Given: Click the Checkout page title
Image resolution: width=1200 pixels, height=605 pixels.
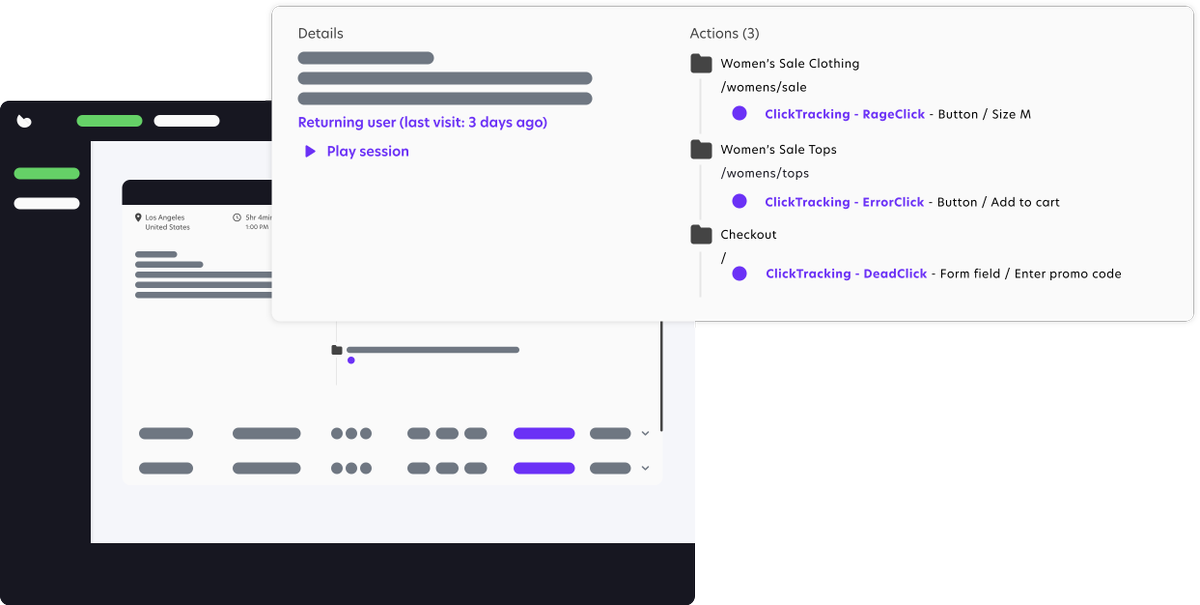Looking at the screenshot, I should tap(749, 234).
